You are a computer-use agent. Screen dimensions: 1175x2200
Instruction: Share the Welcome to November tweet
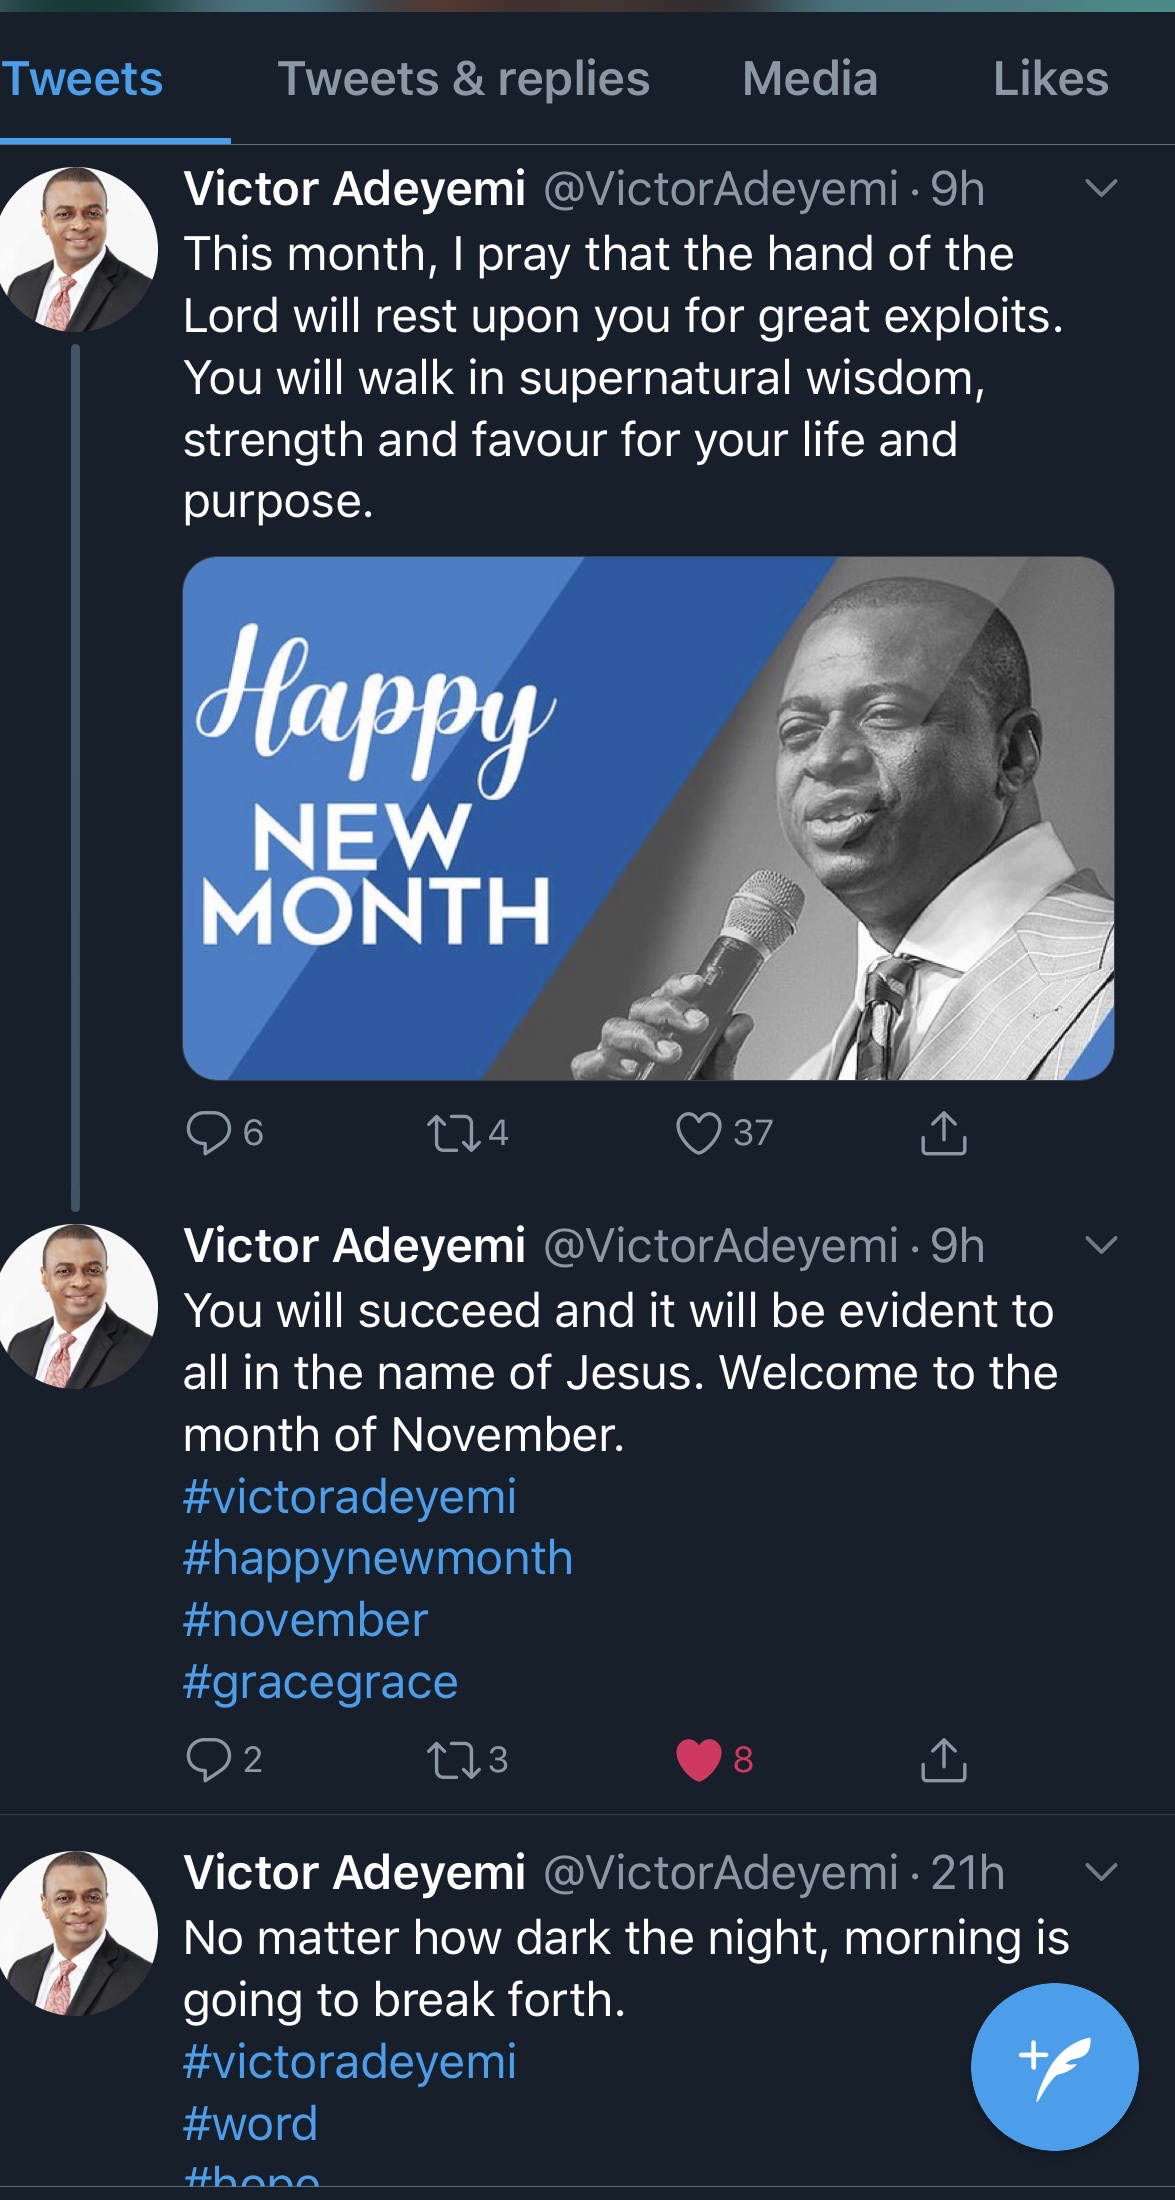click(943, 1759)
